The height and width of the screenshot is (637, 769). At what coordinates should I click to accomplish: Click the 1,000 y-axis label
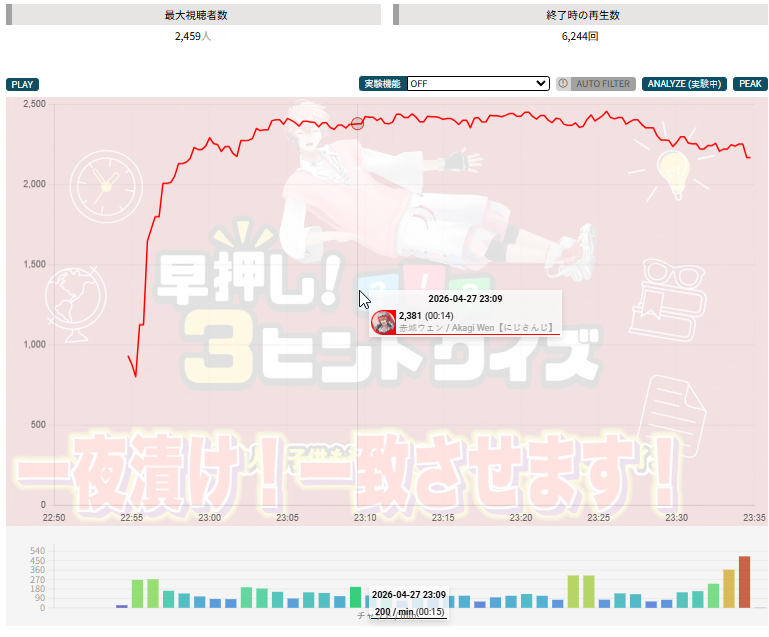pos(34,344)
